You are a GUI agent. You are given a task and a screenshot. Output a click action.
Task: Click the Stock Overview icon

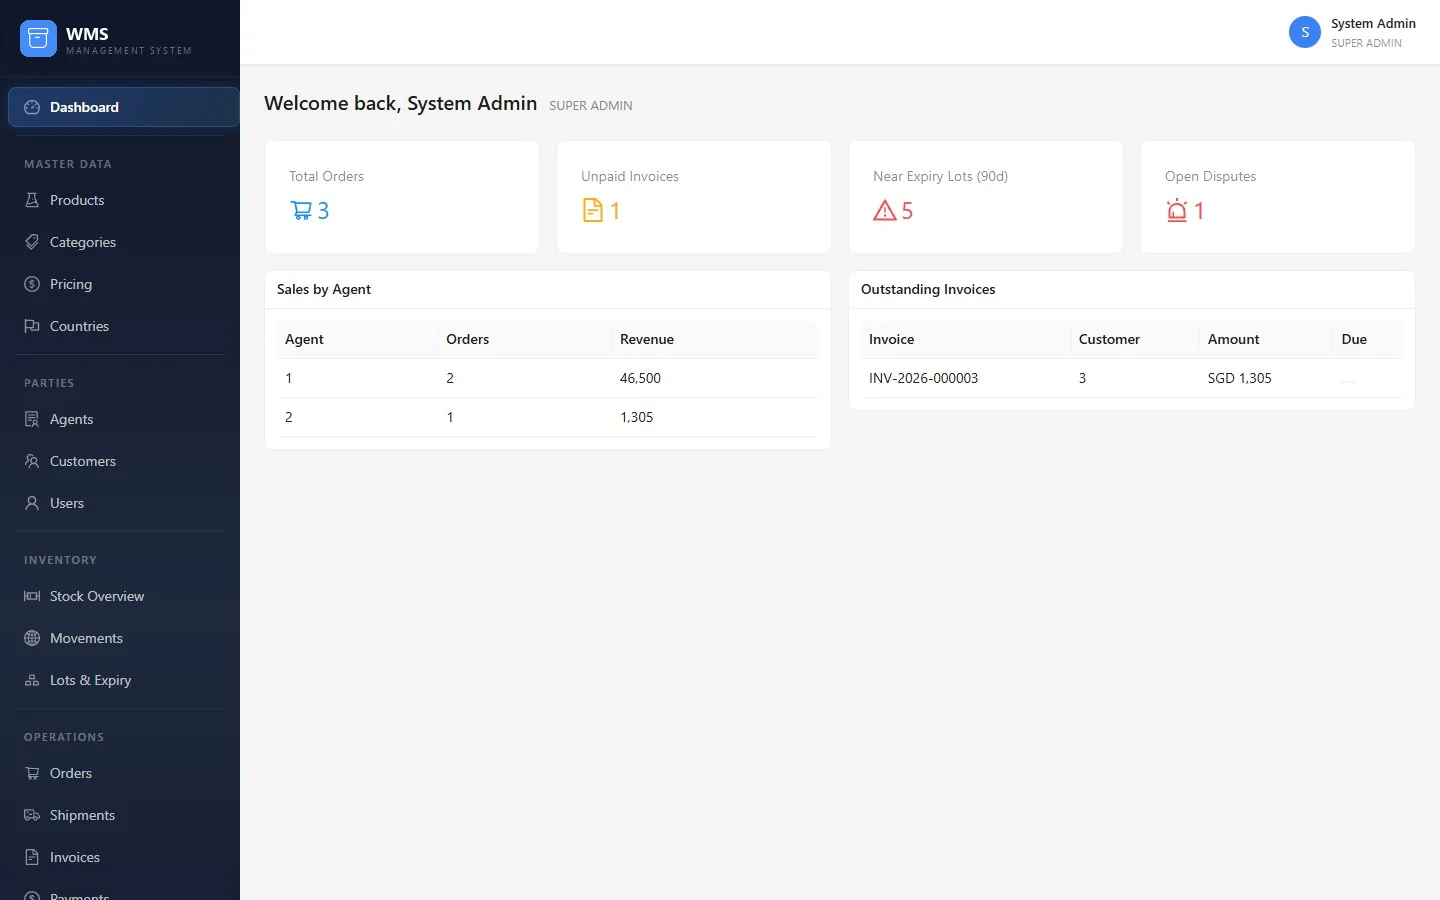click(x=32, y=596)
